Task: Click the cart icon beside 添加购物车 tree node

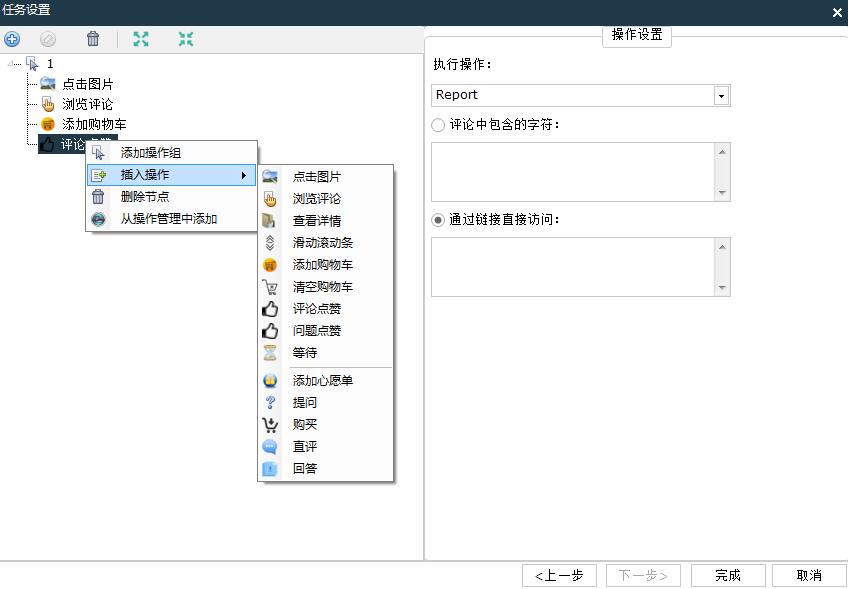Action: coord(48,124)
